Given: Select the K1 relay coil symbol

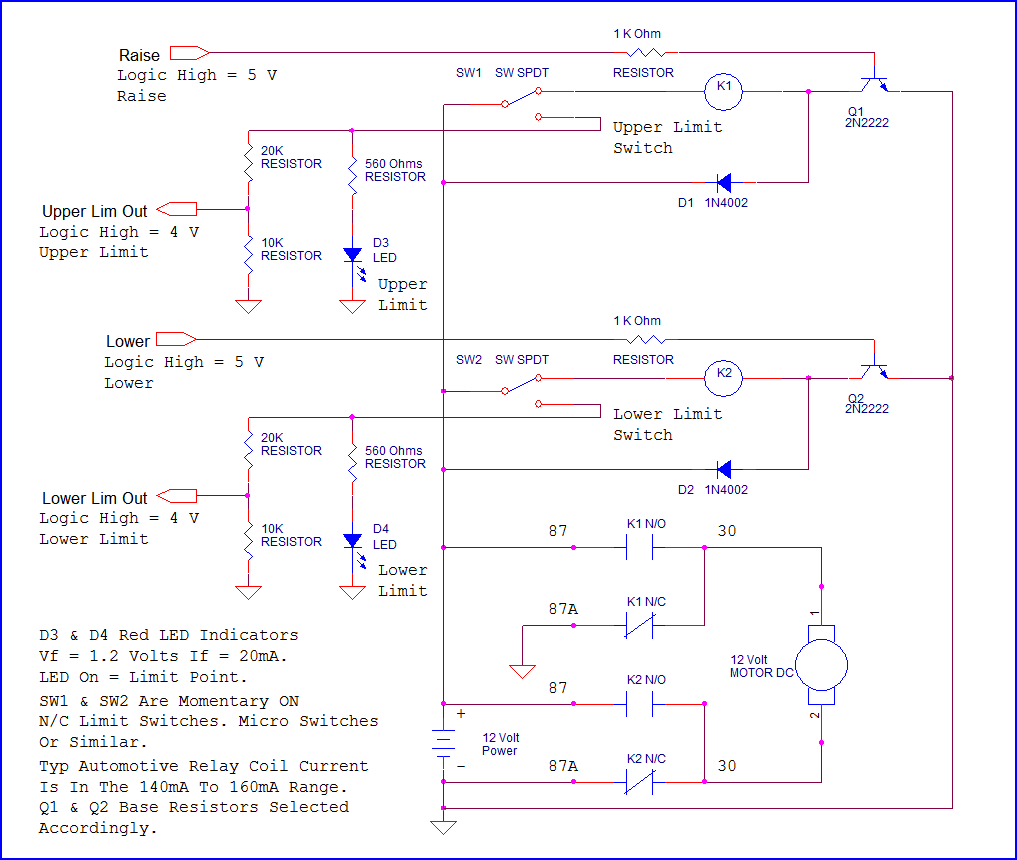Looking at the screenshot, I should pos(723,91).
